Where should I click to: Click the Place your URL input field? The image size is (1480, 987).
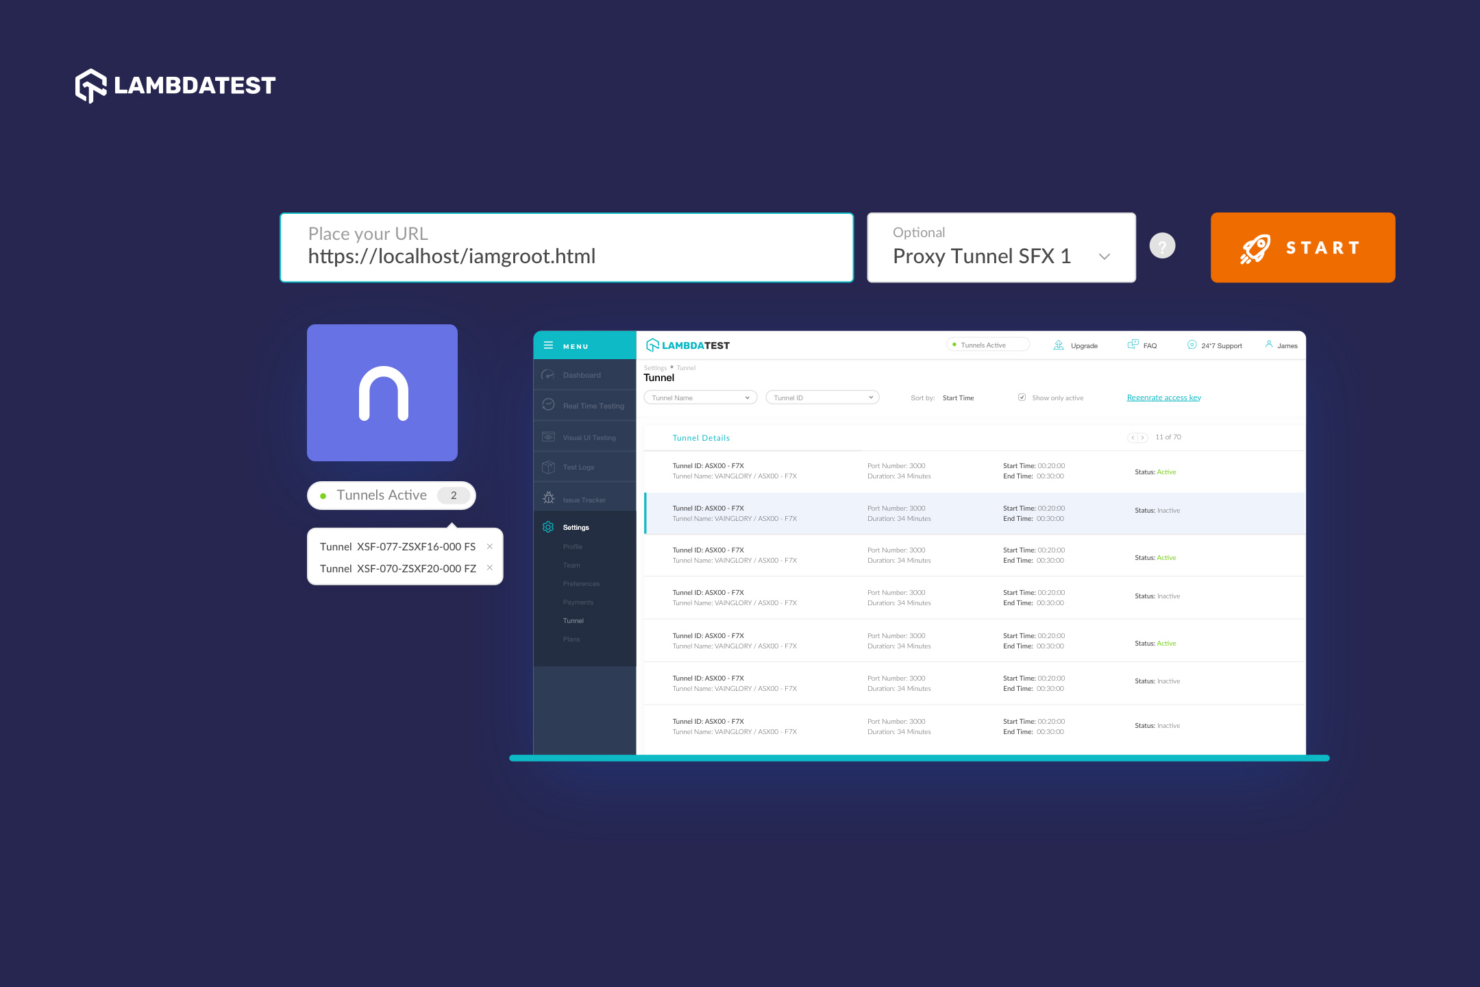566,248
